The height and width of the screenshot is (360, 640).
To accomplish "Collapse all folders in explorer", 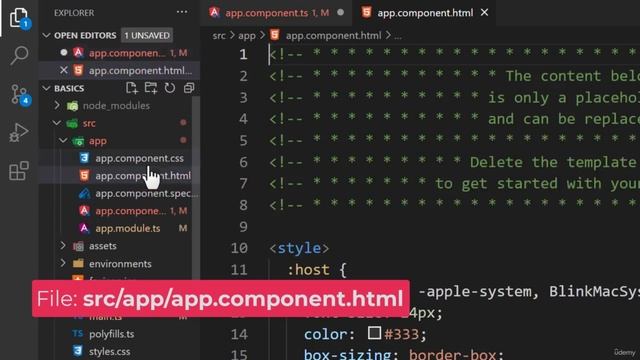I will (x=189, y=88).
